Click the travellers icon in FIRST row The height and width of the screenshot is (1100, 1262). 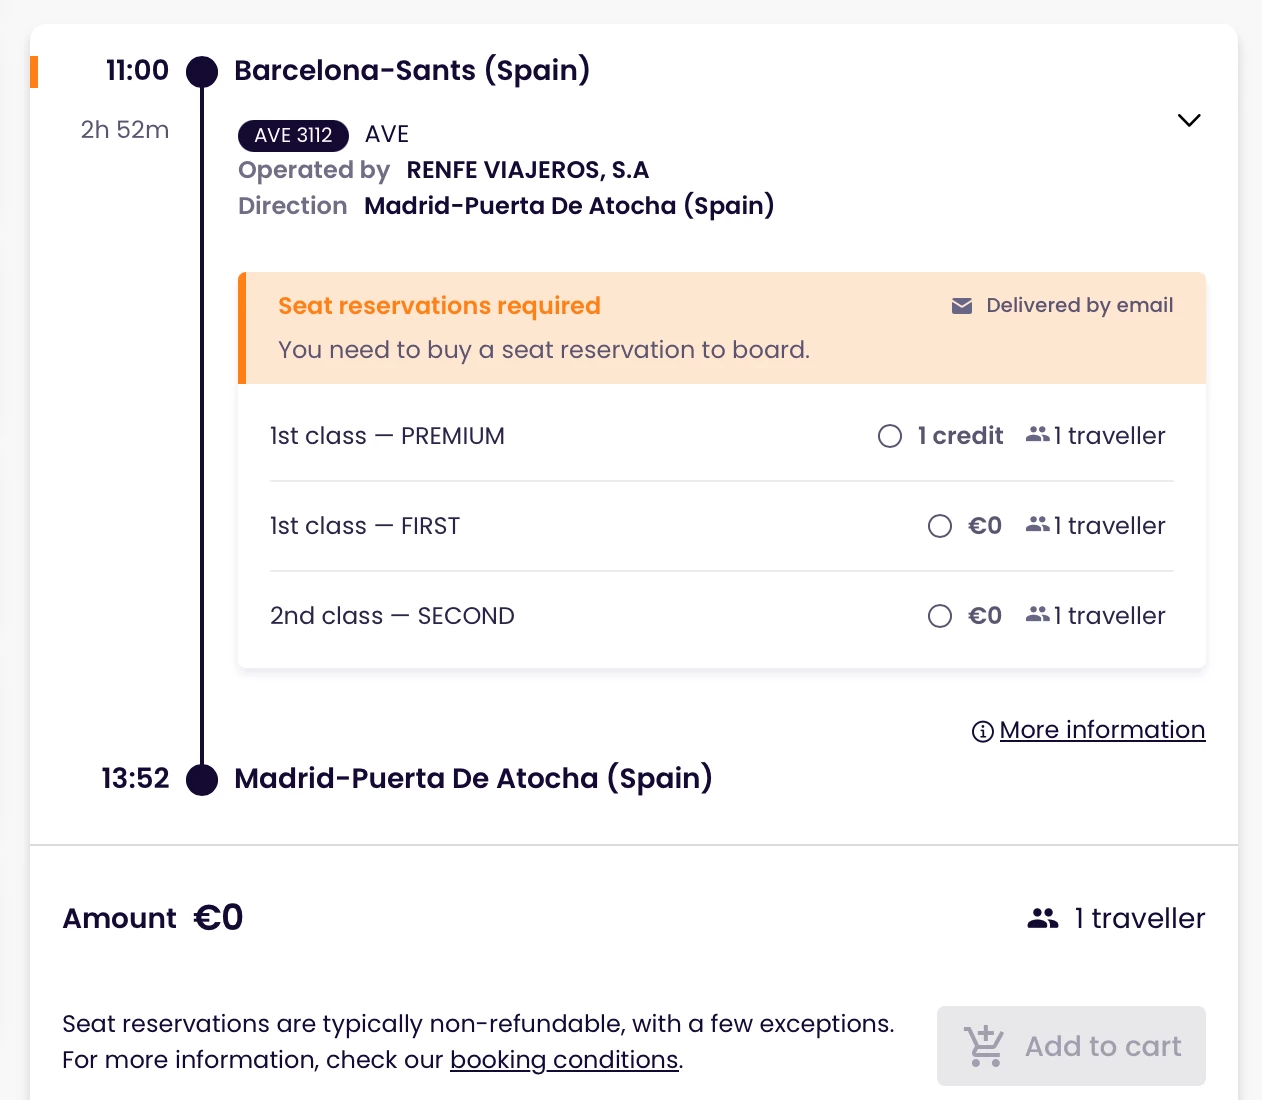(1037, 525)
